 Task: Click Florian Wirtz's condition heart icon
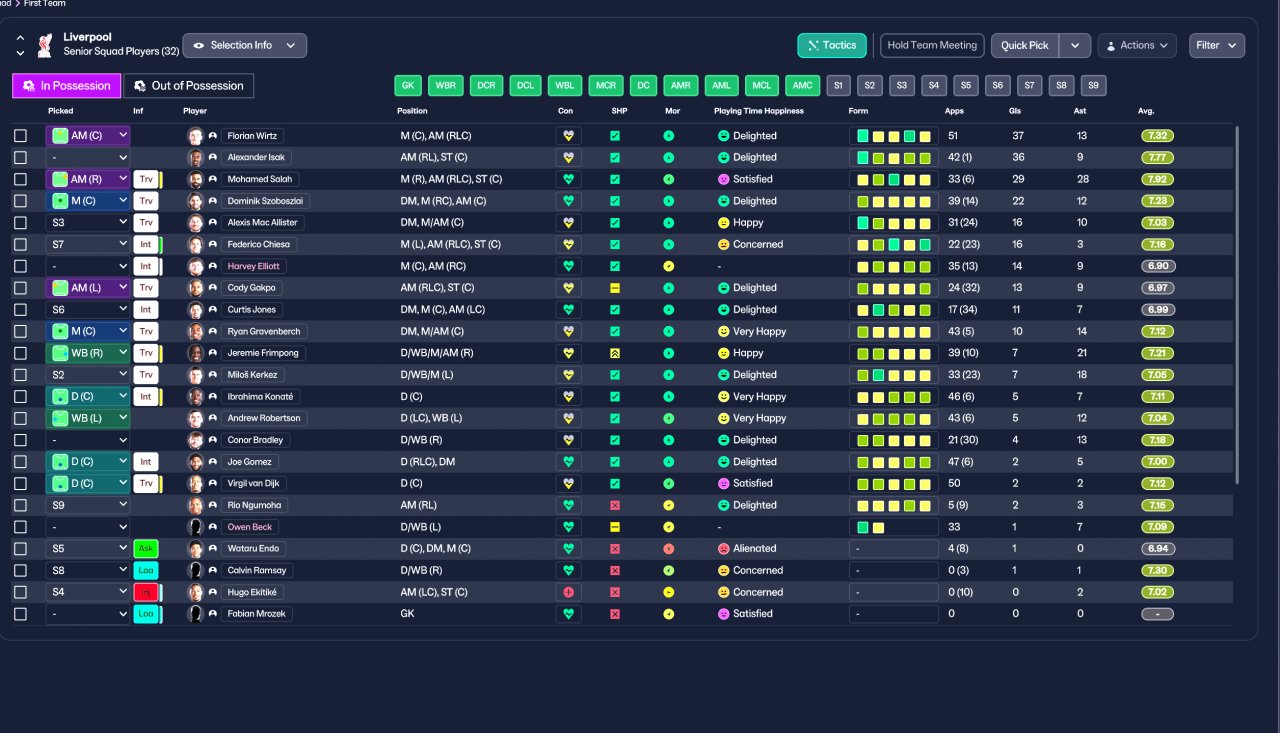click(568, 136)
